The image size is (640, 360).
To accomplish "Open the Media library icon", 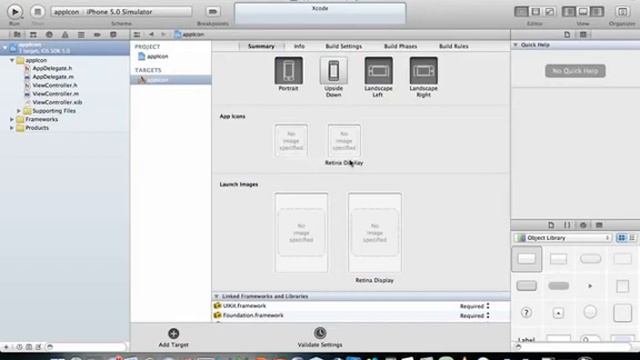I will click(x=599, y=225).
